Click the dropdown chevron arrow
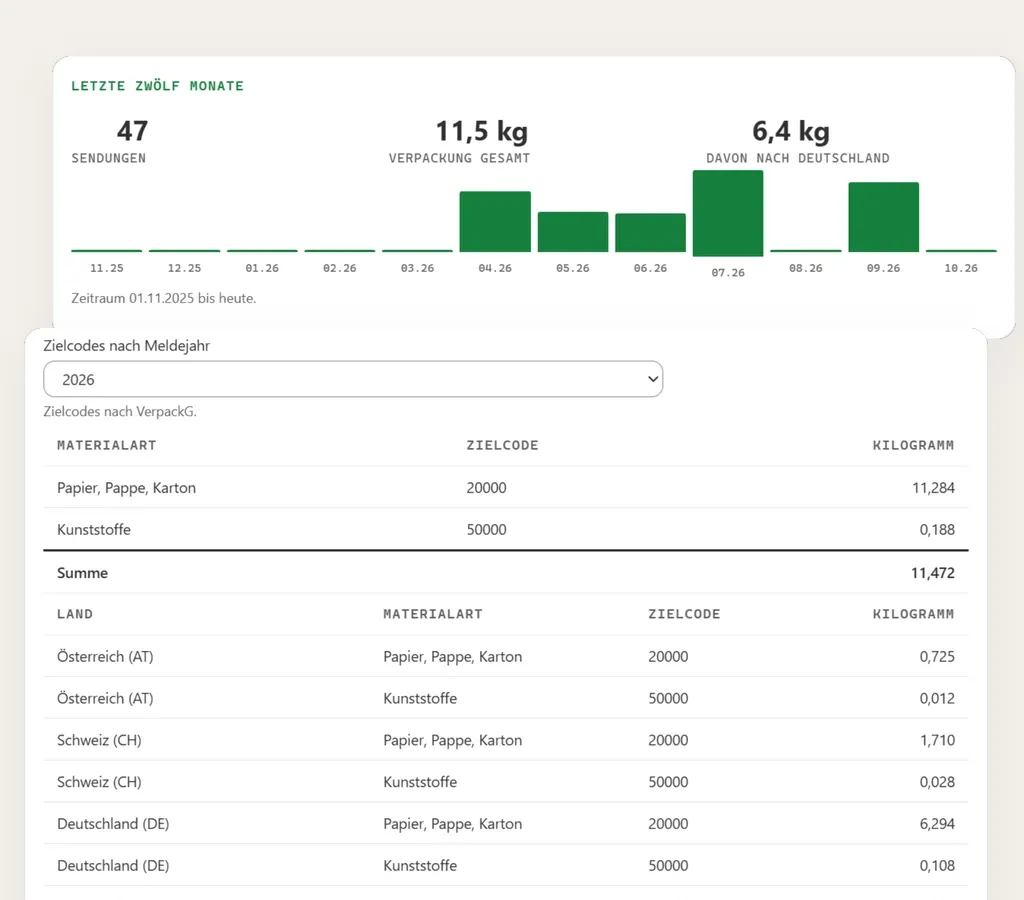This screenshot has width=1024, height=900. click(x=652, y=379)
